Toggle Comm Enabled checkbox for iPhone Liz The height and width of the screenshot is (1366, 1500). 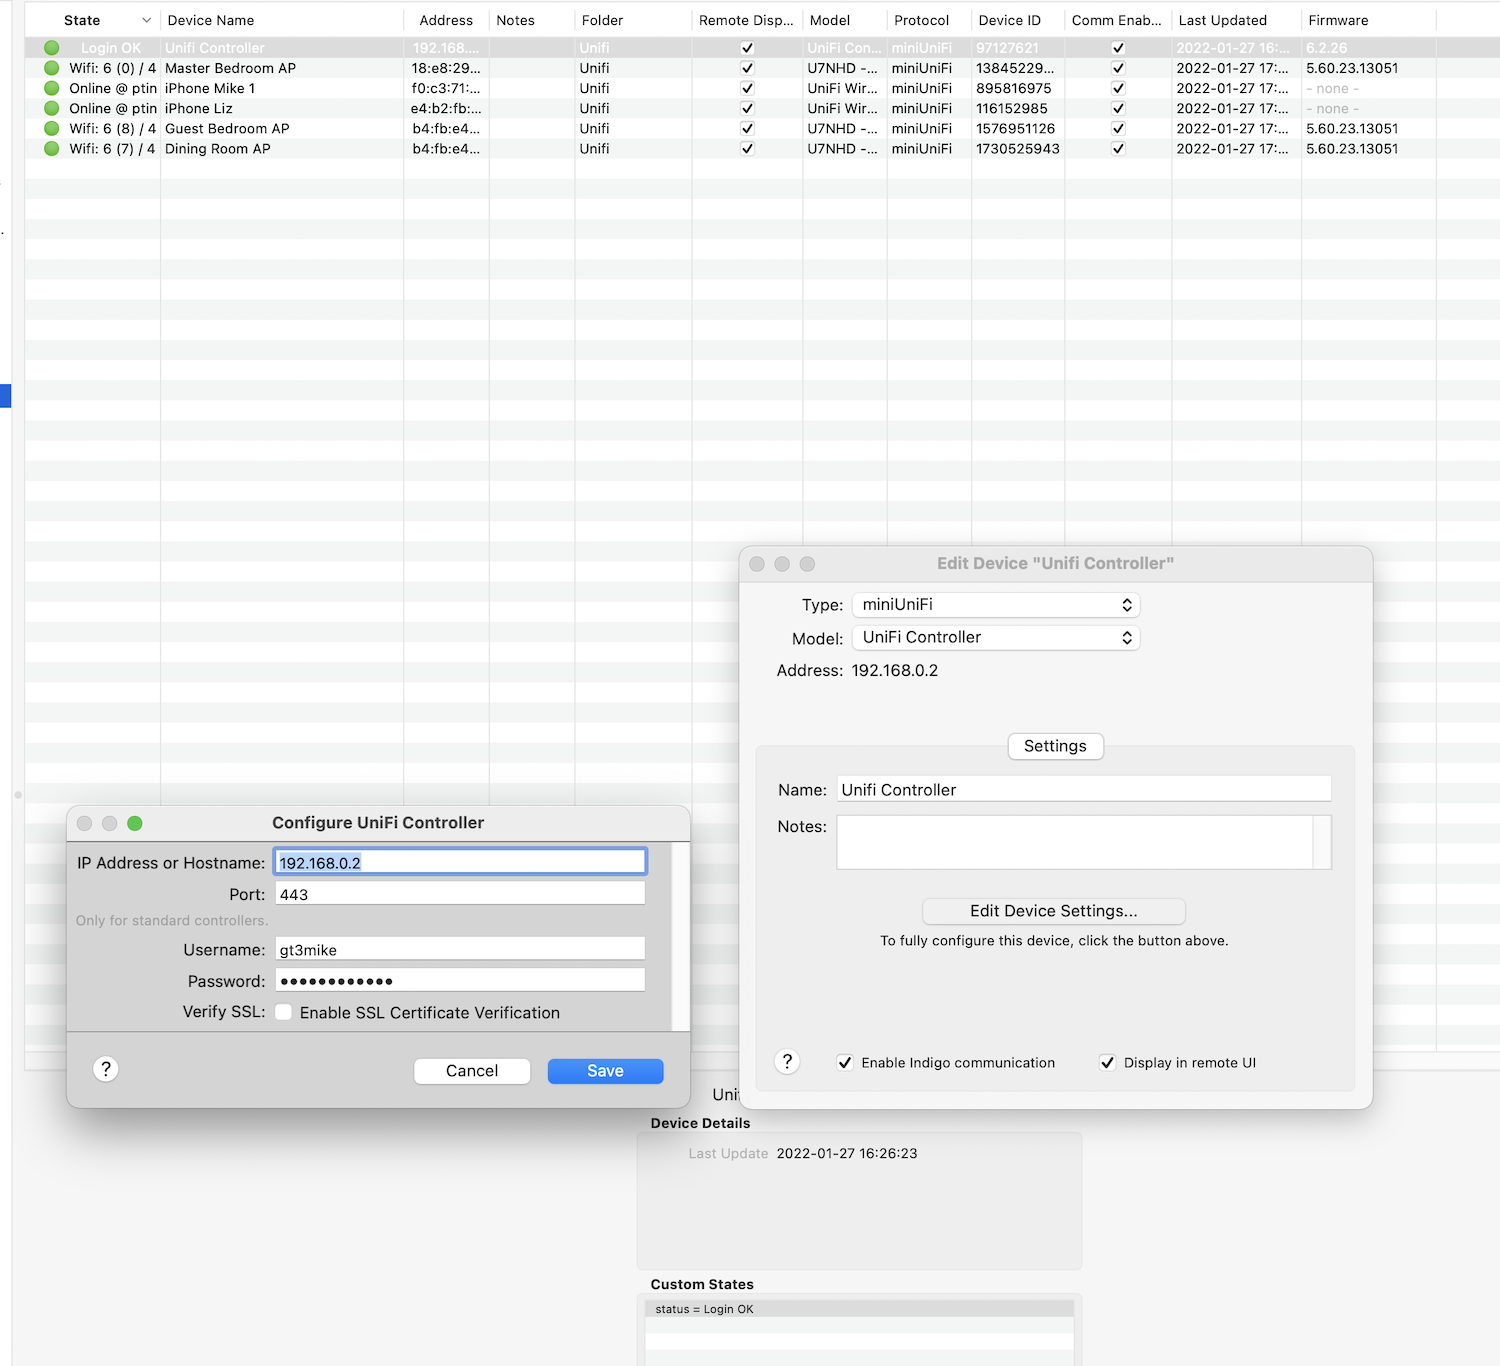click(x=1118, y=108)
